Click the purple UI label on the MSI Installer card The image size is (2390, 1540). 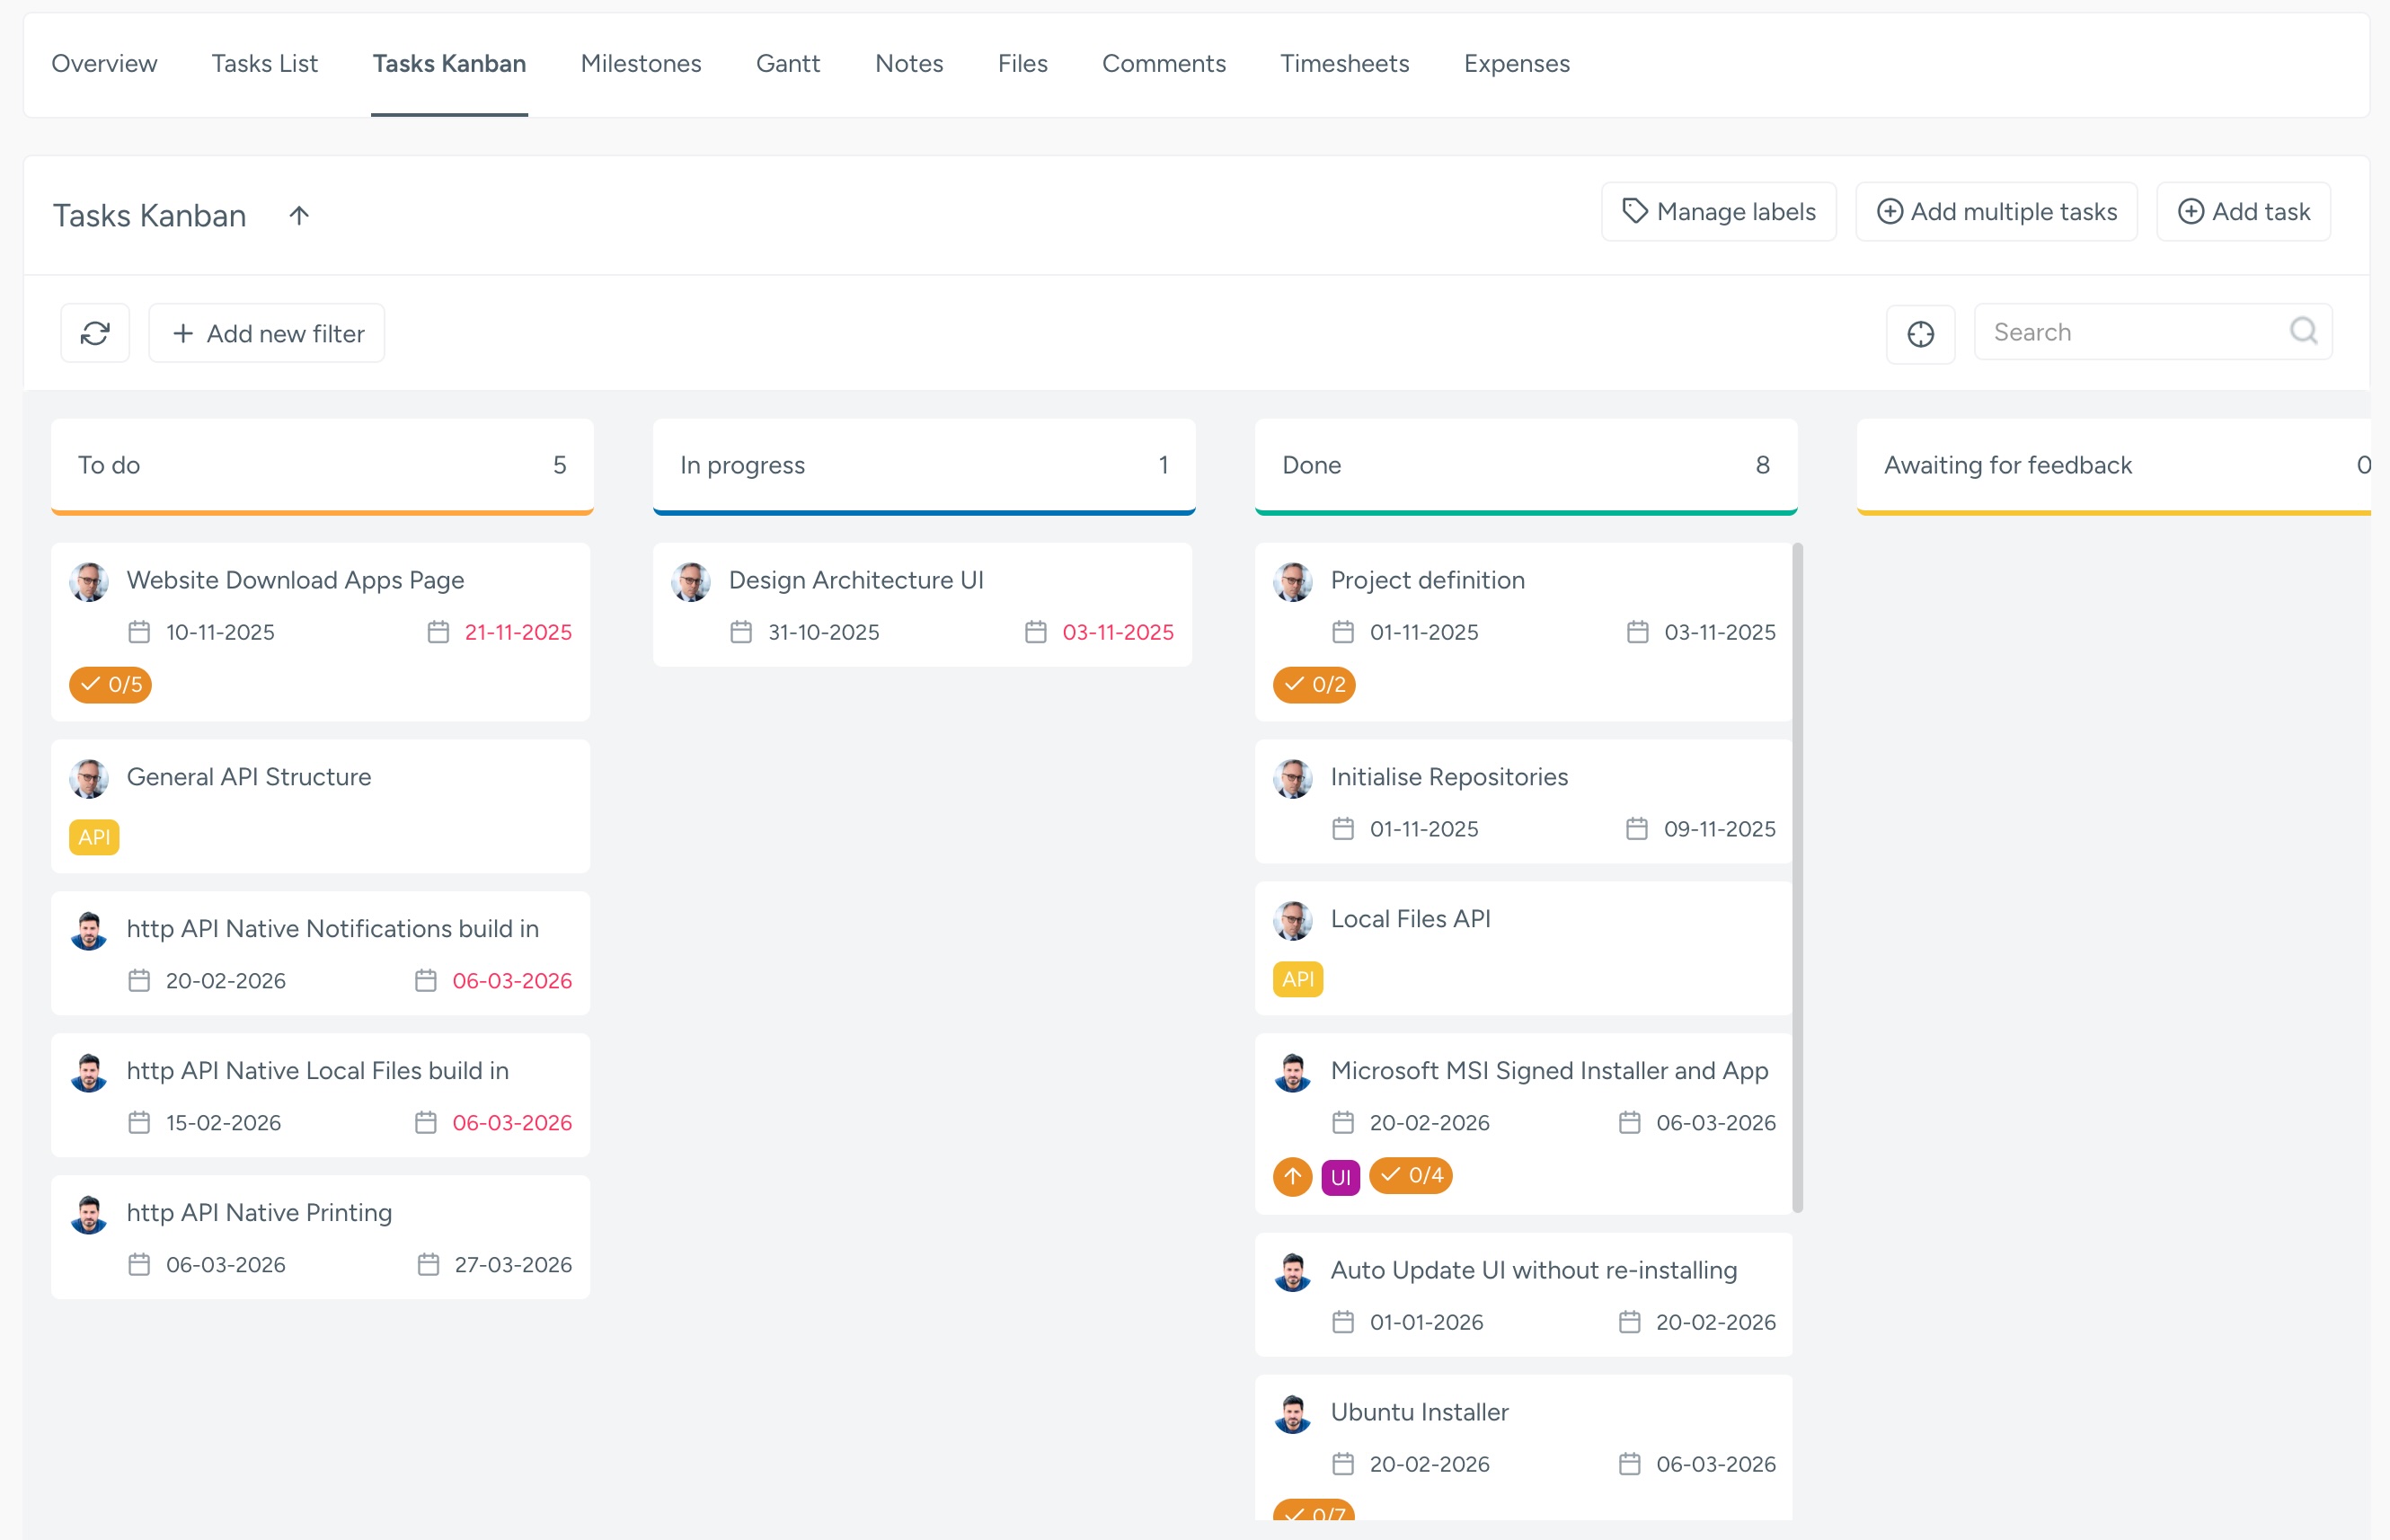[1341, 1177]
